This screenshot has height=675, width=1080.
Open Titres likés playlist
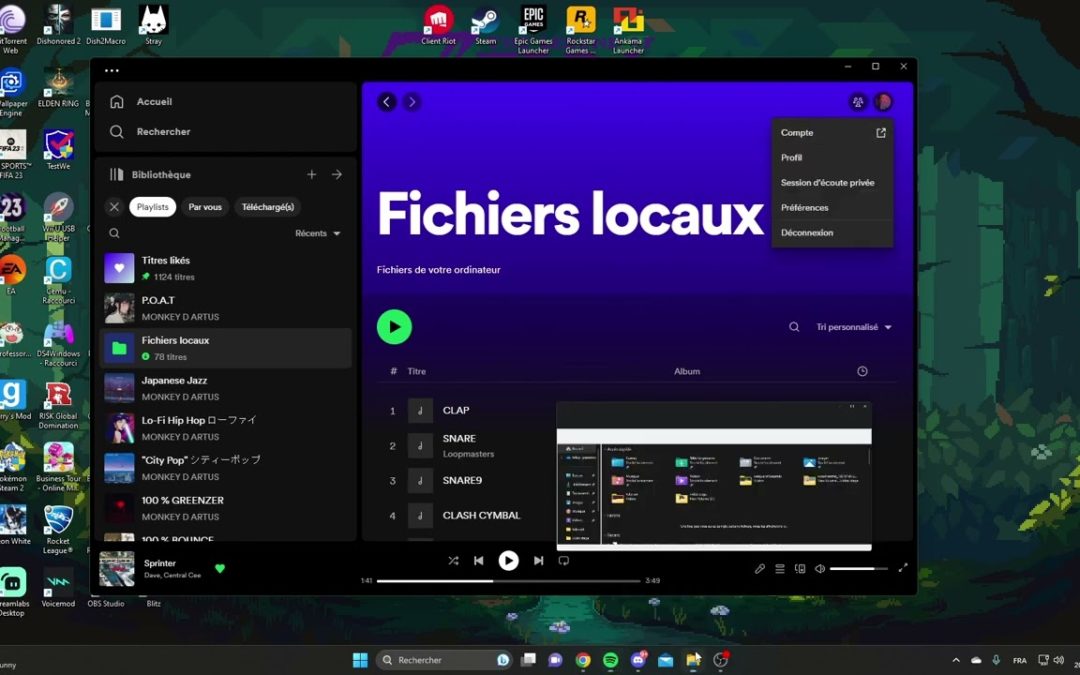226,268
